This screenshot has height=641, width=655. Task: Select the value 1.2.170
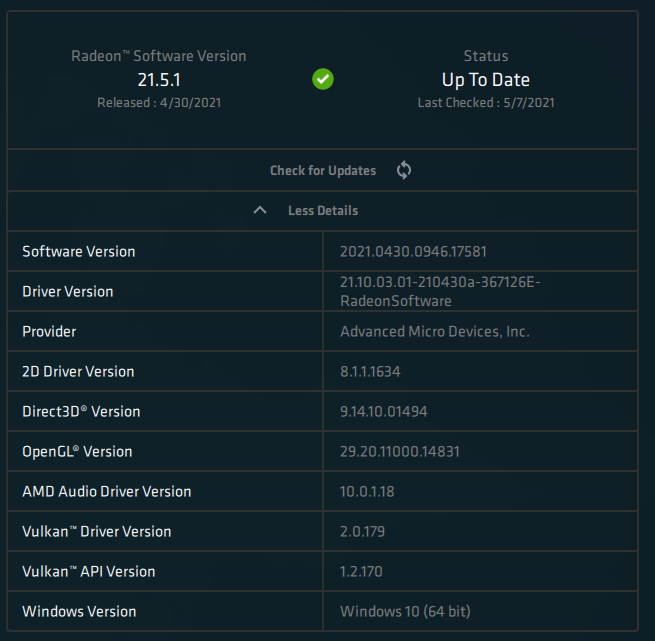pyautogui.click(x=361, y=572)
